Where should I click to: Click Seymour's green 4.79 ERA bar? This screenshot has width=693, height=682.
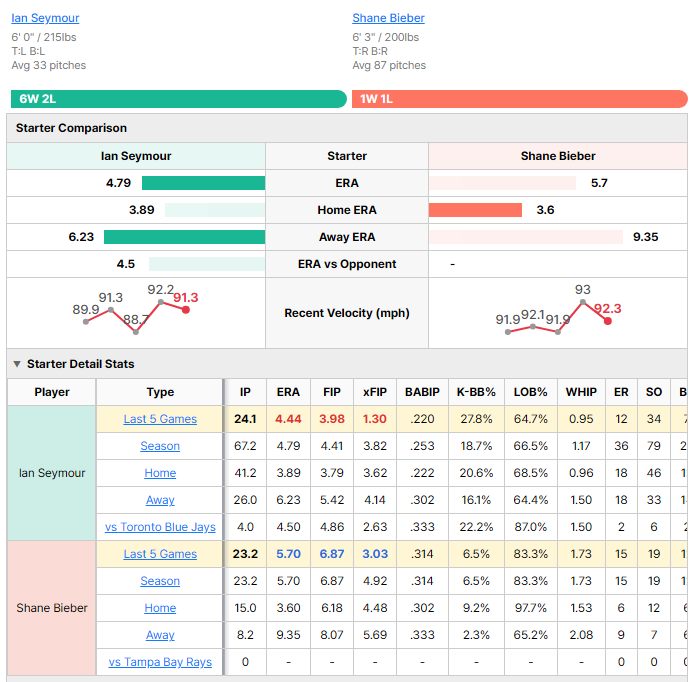[x=203, y=183]
